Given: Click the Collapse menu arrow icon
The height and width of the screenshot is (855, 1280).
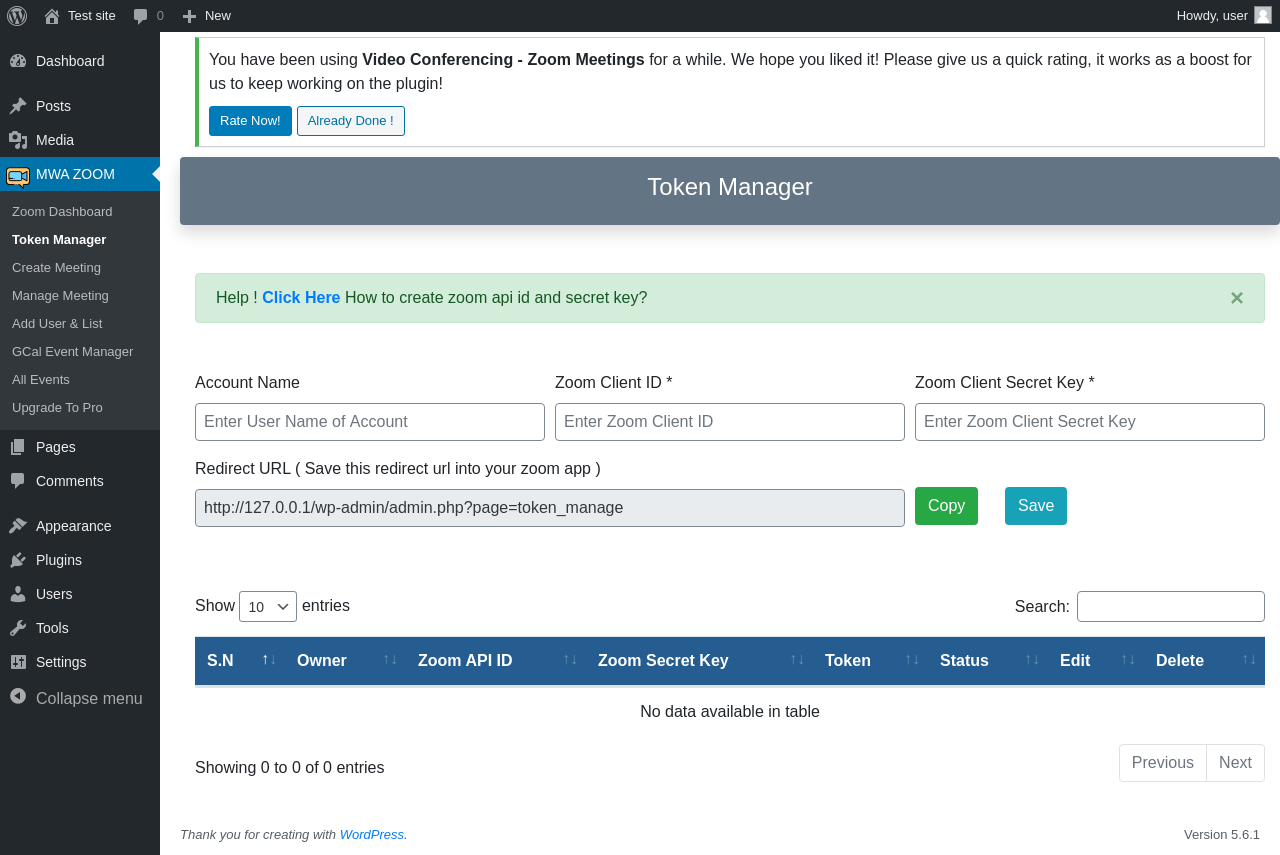Looking at the screenshot, I should coord(18,696).
